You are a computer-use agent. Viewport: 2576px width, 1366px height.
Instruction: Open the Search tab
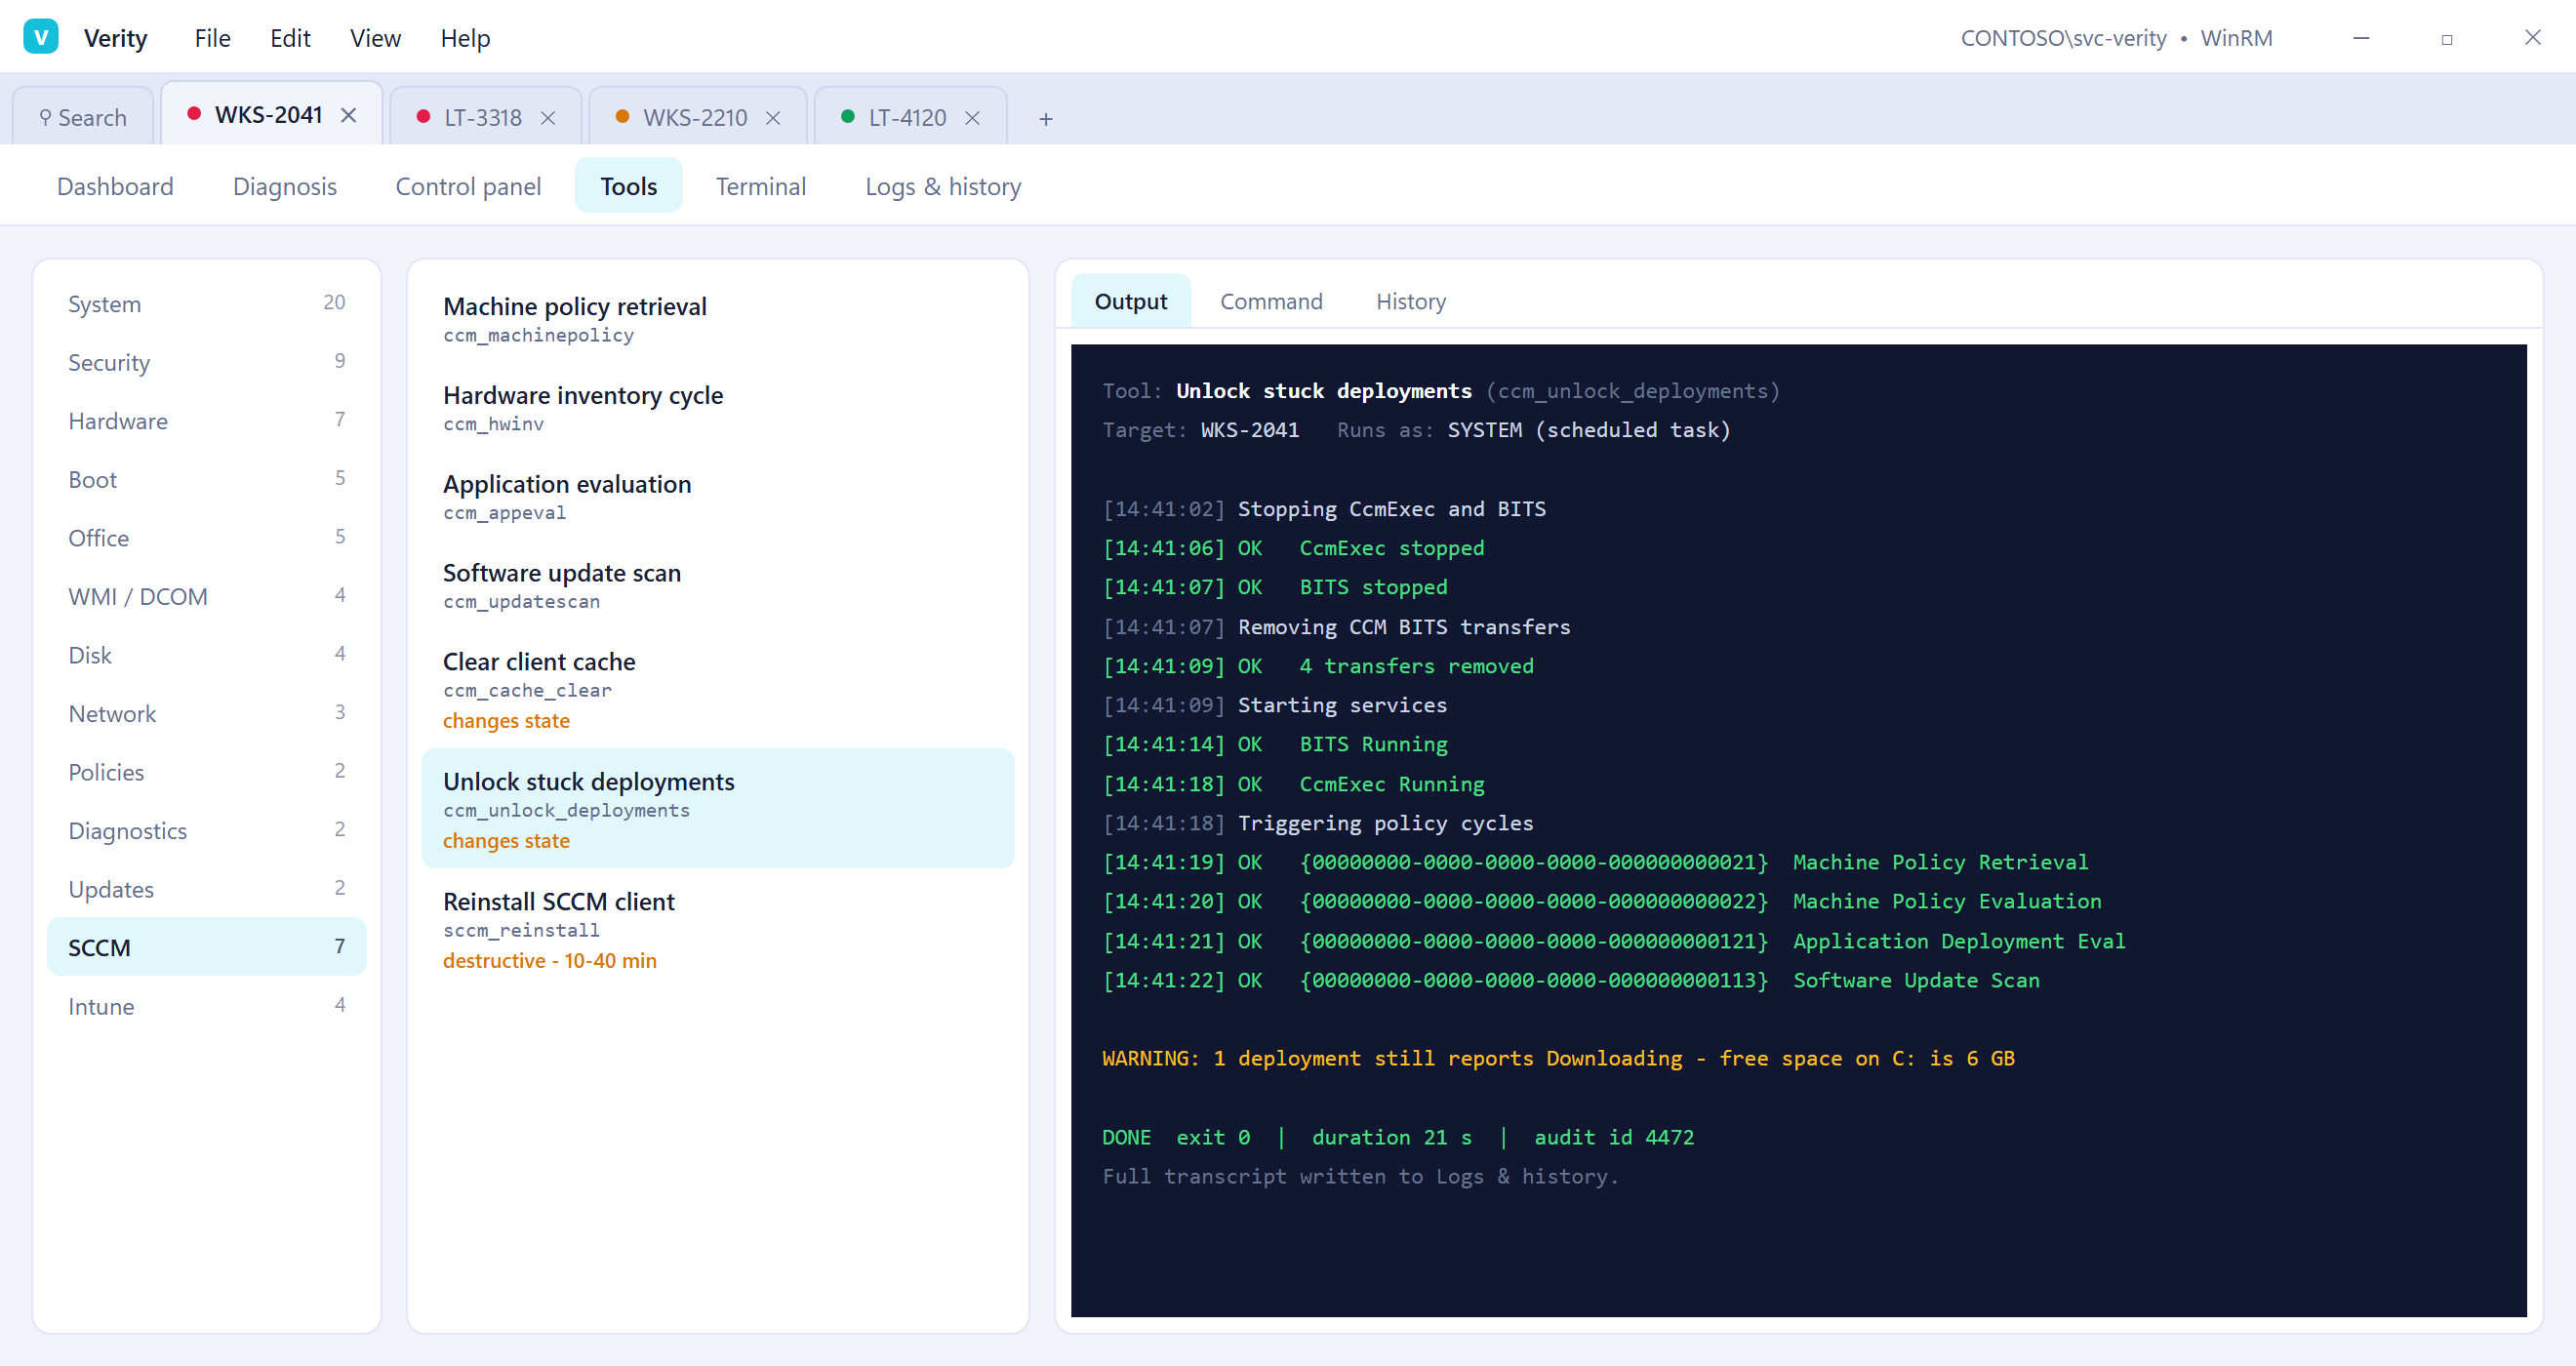[x=83, y=118]
